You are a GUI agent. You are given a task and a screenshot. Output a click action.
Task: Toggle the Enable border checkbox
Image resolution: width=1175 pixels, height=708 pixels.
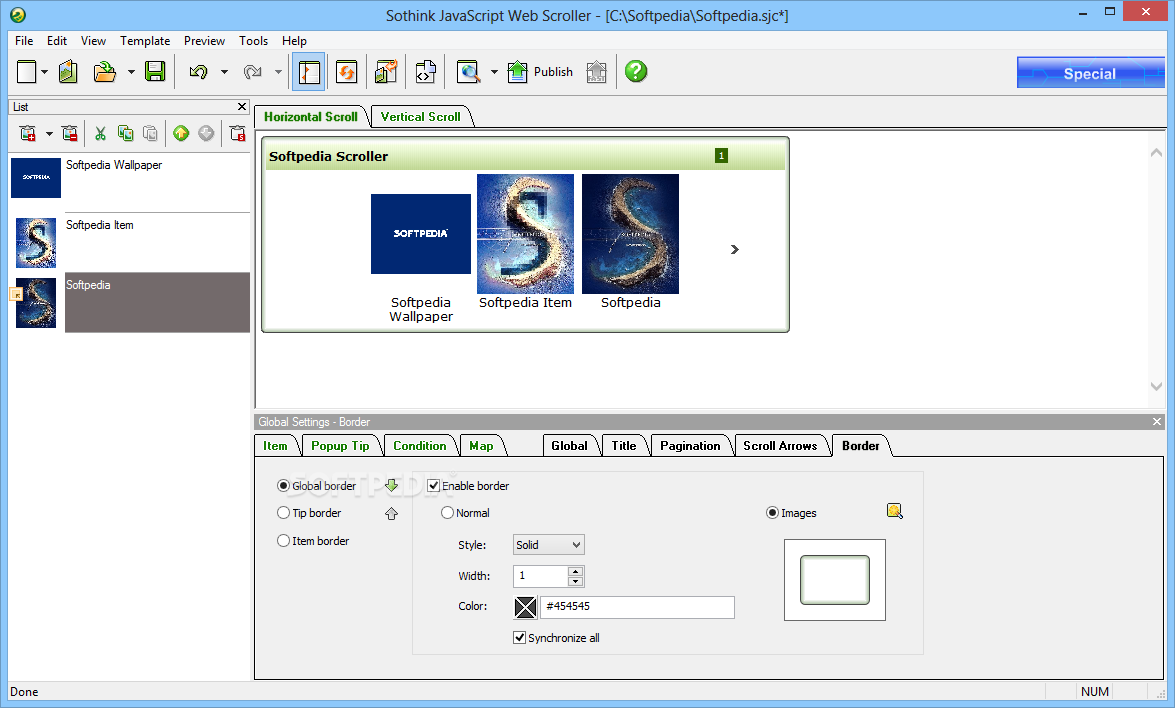433,485
